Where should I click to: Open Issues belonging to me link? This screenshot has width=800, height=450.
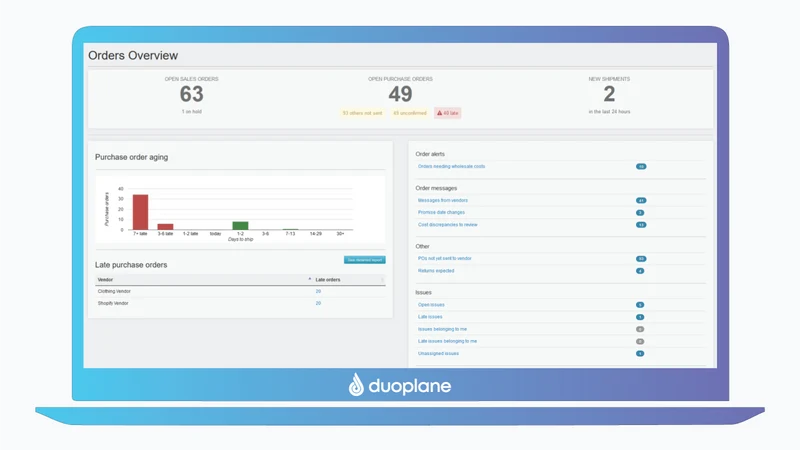[x=442, y=329]
